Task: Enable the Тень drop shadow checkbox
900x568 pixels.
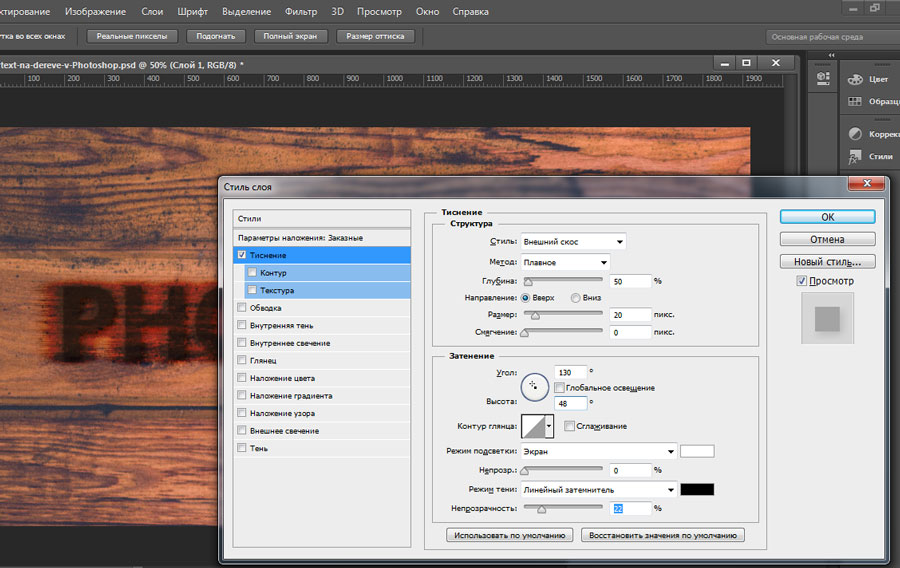Action: click(x=242, y=448)
